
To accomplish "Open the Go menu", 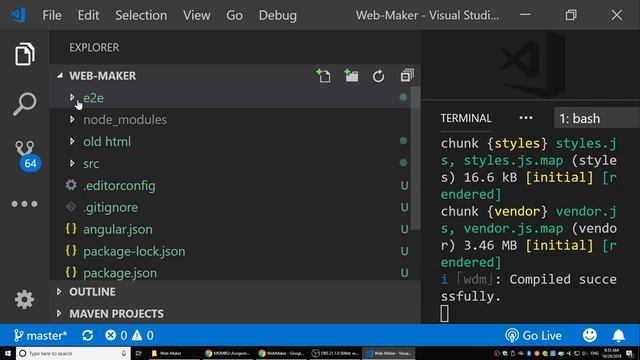I will [x=234, y=16].
